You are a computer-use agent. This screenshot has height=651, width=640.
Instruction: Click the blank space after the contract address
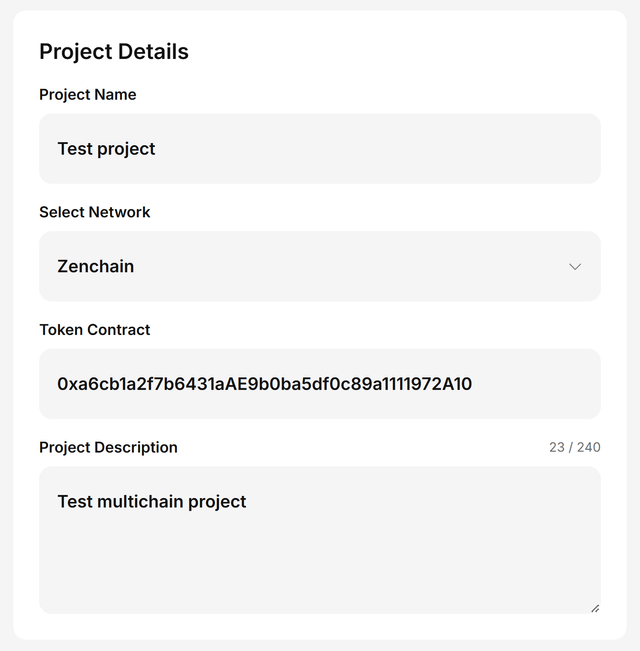535,384
